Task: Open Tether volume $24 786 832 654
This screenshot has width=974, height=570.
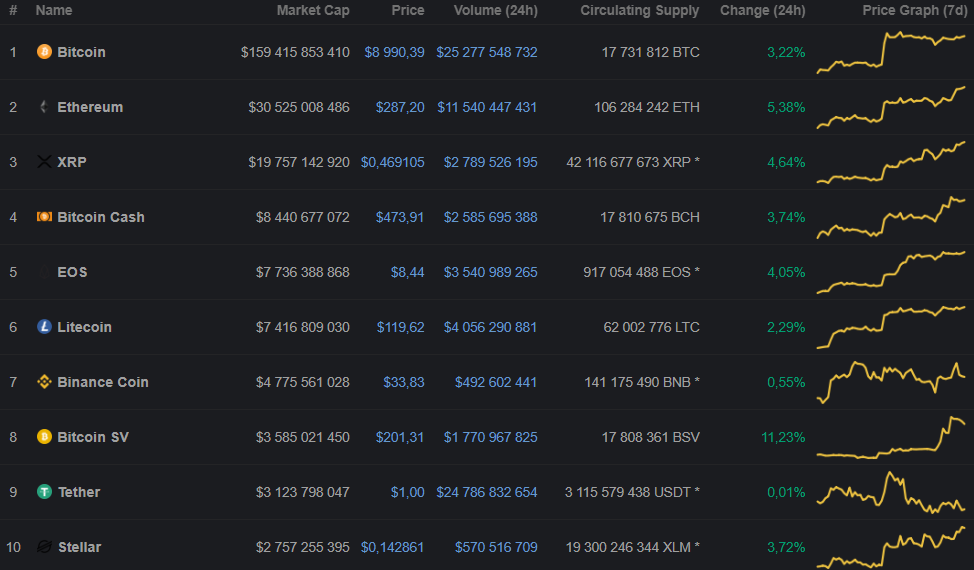Action: click(487, 492)
